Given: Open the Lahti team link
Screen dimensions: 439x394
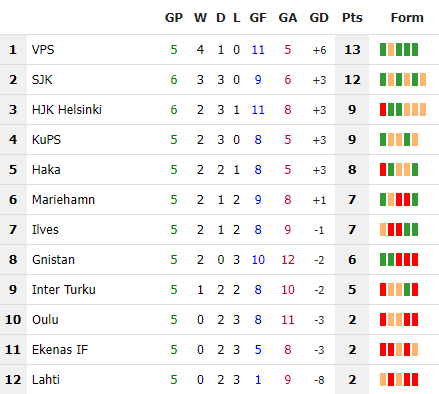Looking at the screenshot, I should coord(46,380).
